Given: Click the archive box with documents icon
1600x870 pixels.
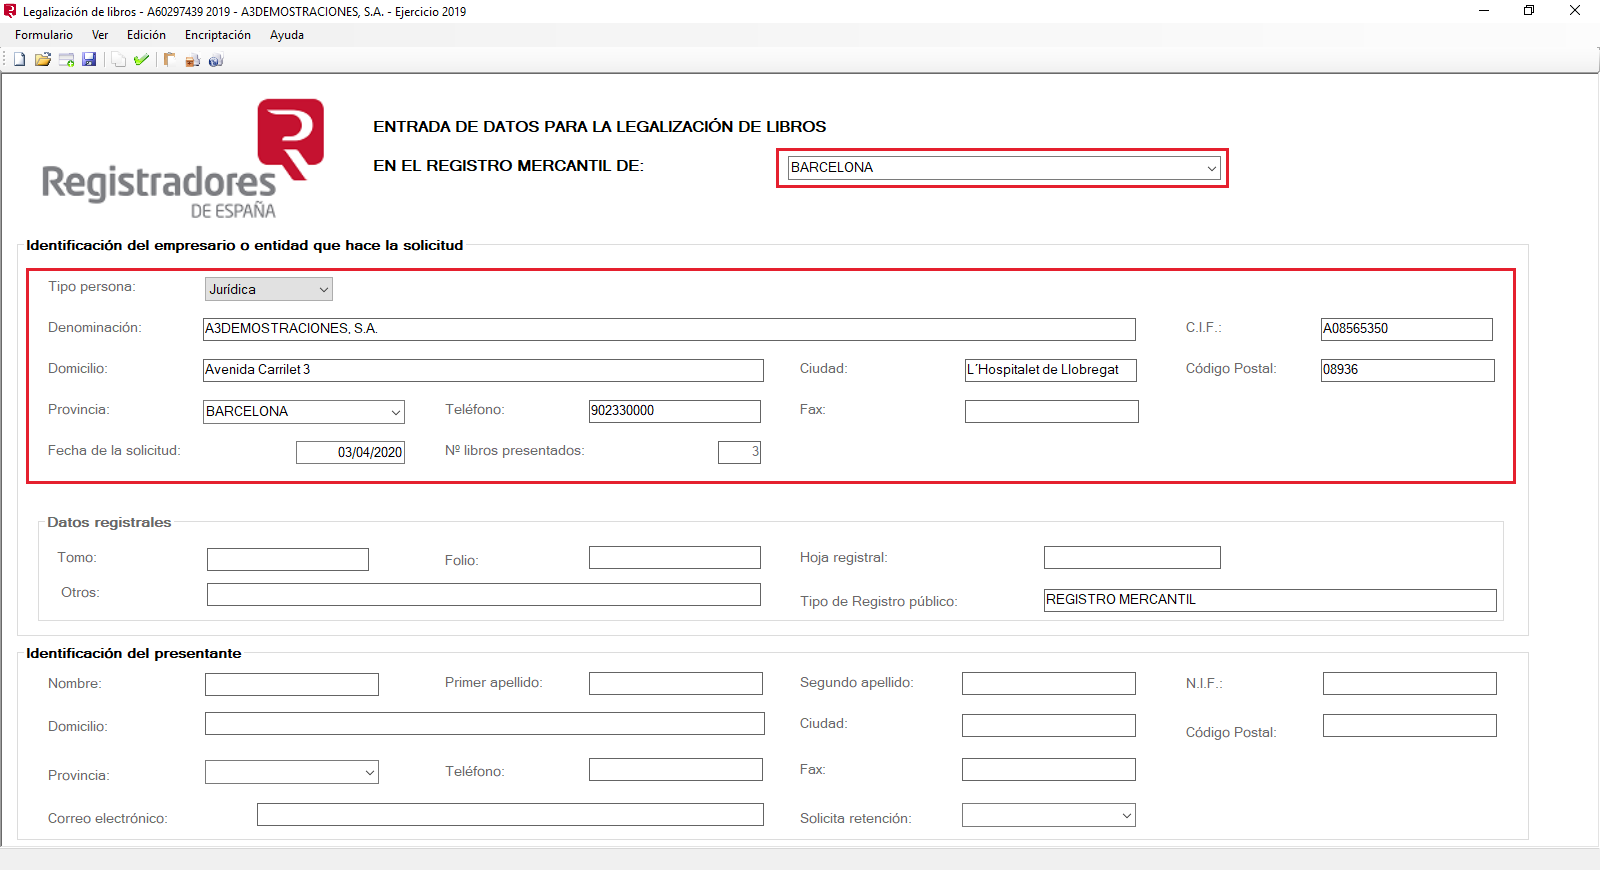Looking at the screenshot, I should pyautogui.click(x=192, y=60).
